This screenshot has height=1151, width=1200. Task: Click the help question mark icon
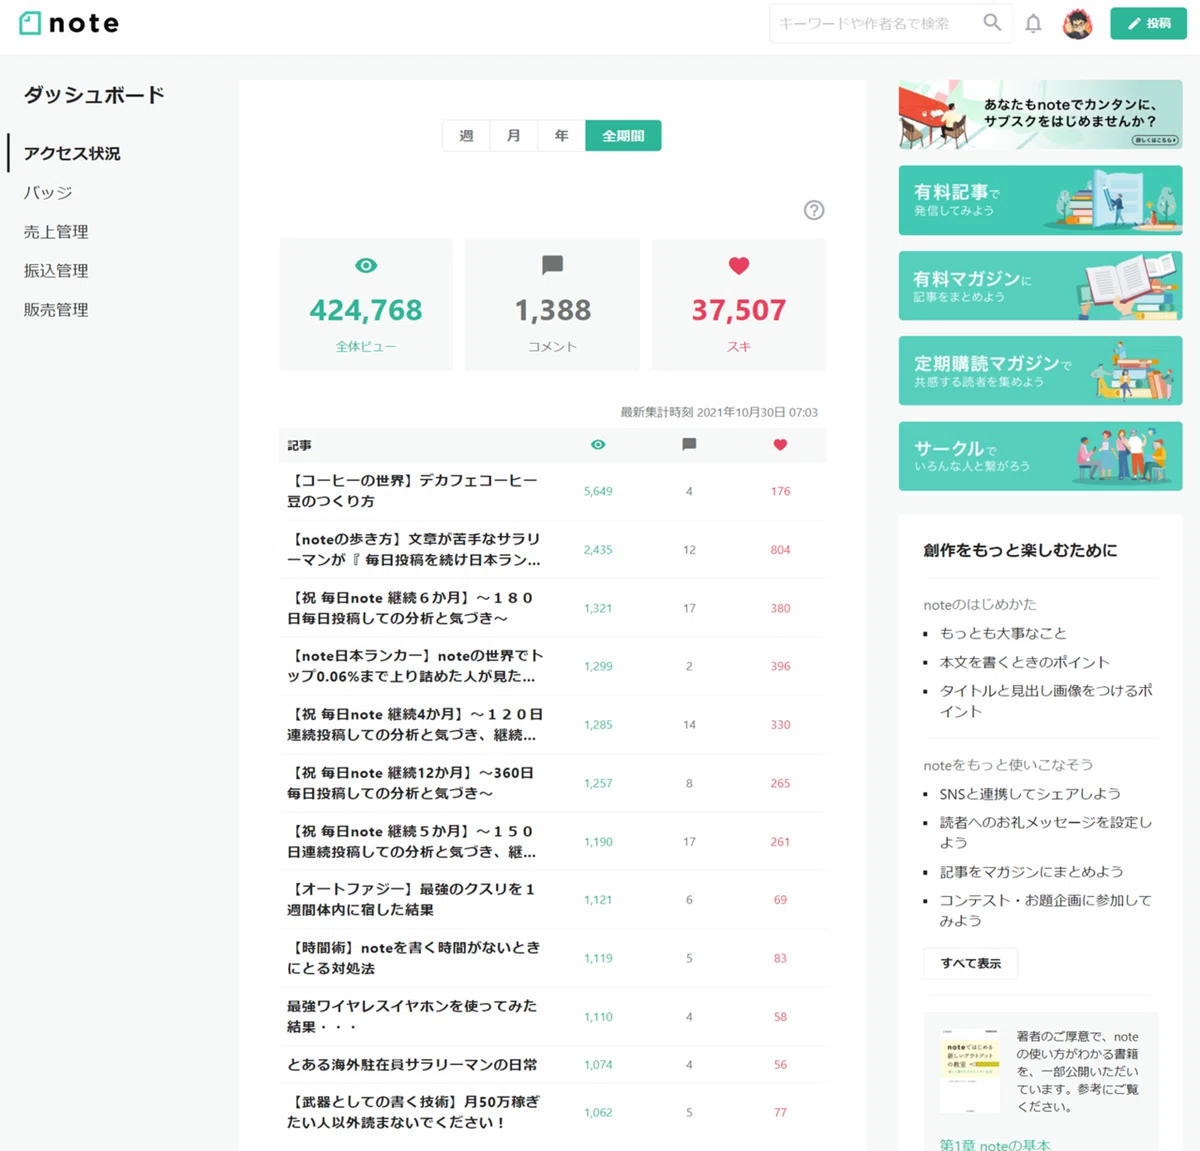[814, 210]
